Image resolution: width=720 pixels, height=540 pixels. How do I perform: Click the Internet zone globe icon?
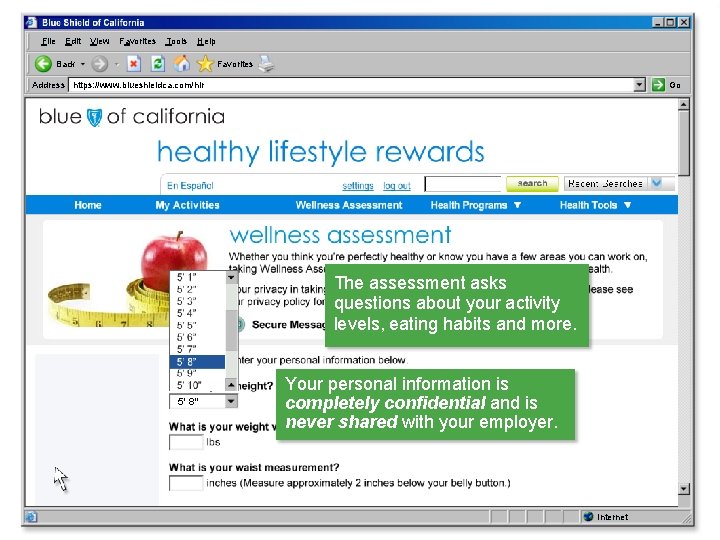588,517
